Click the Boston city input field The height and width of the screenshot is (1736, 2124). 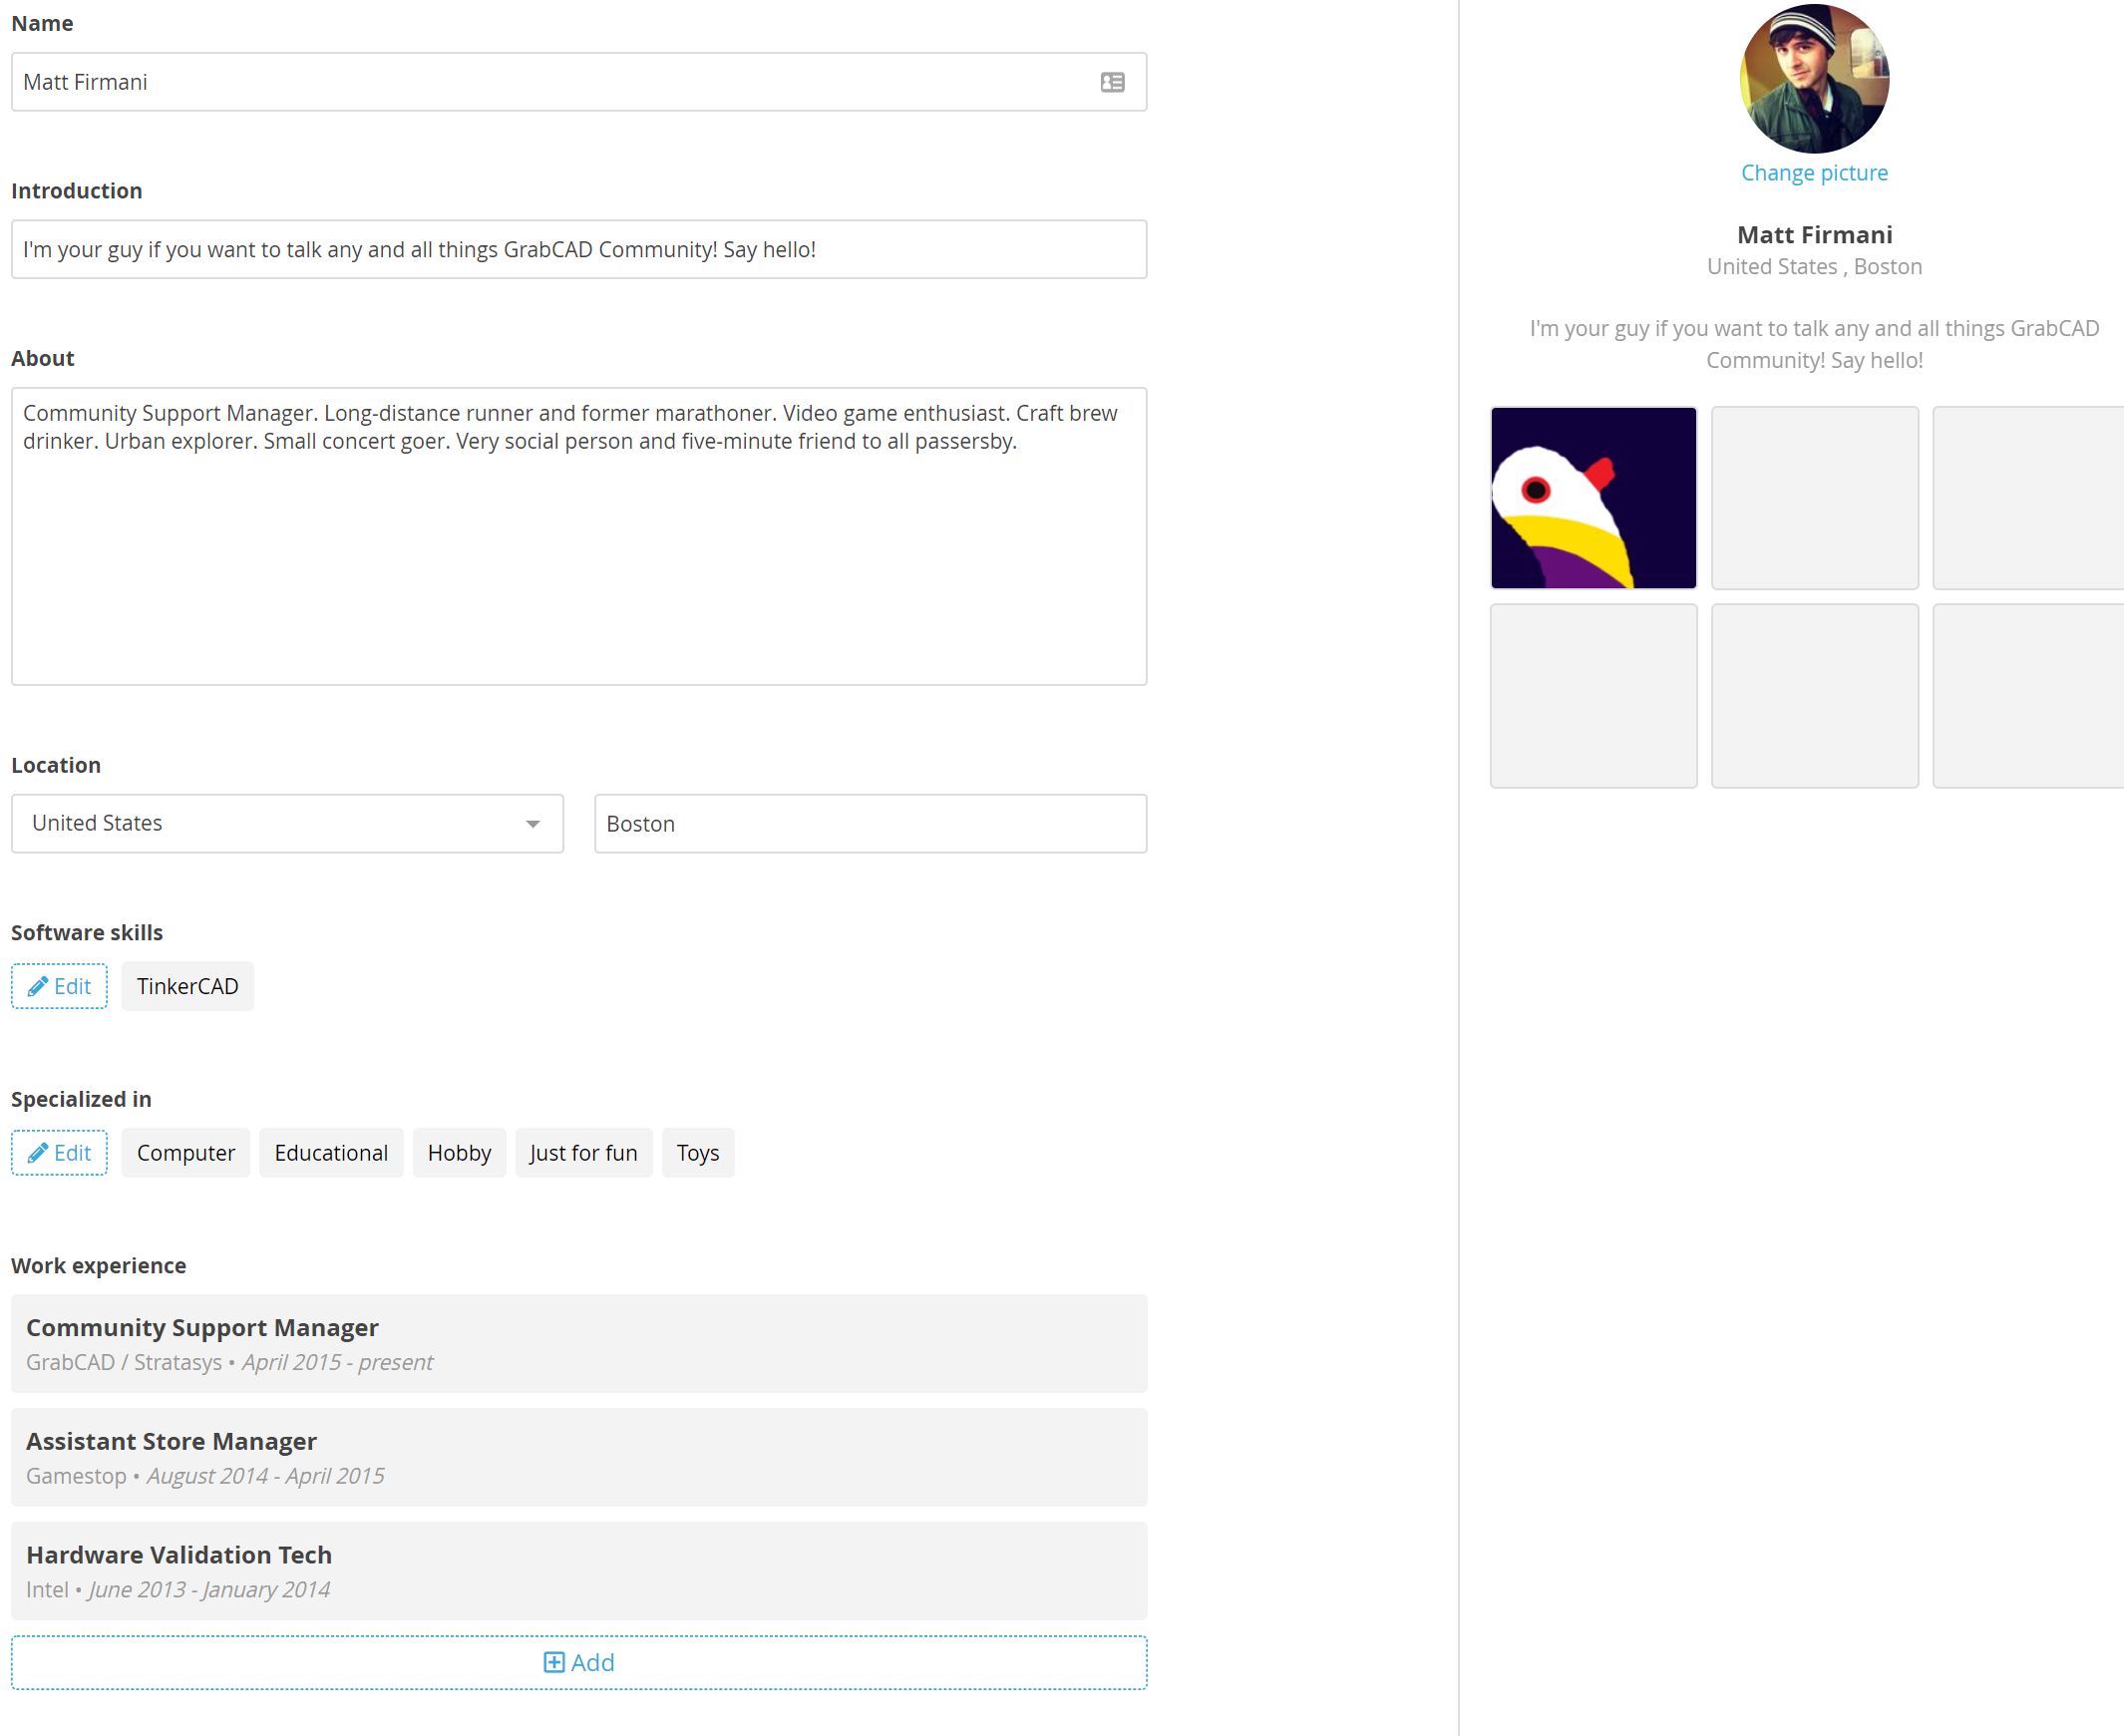[870, 823]
